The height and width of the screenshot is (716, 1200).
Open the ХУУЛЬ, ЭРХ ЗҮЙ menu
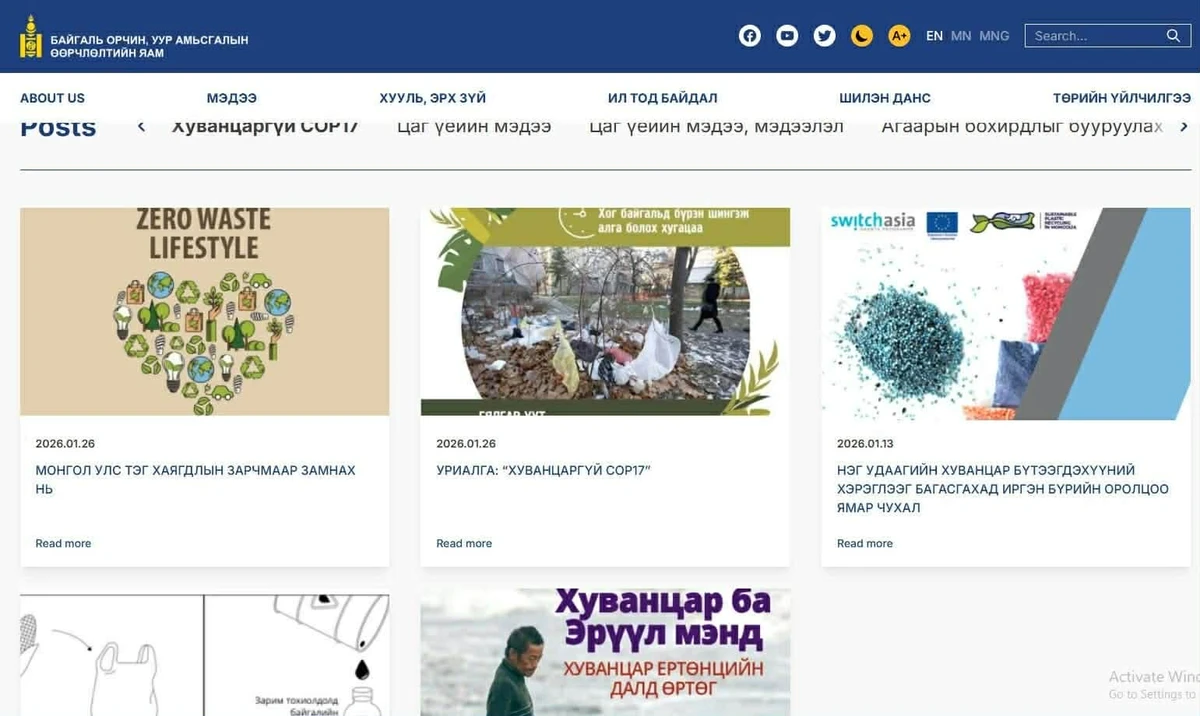pos(432,98)
